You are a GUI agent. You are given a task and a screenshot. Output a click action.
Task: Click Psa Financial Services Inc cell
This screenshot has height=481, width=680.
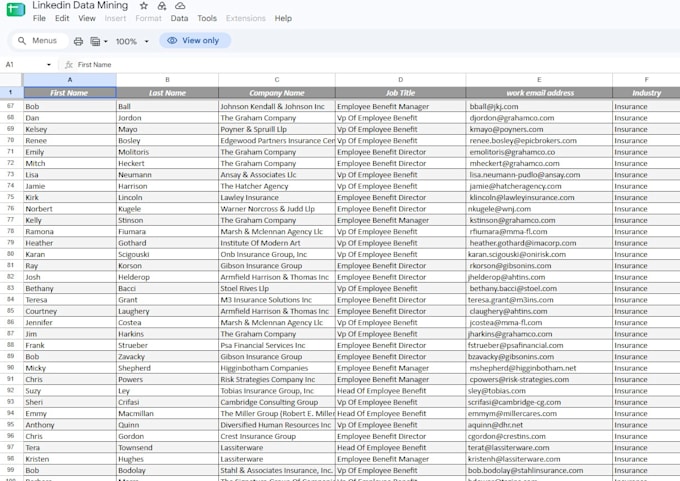point(277,345)
